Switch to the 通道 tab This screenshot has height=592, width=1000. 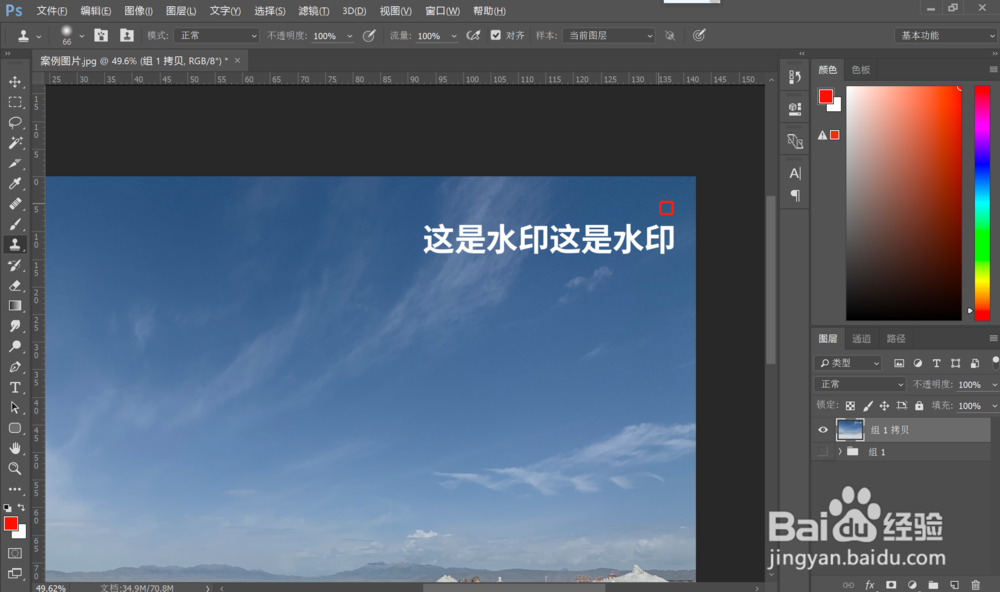pos(861,338)
